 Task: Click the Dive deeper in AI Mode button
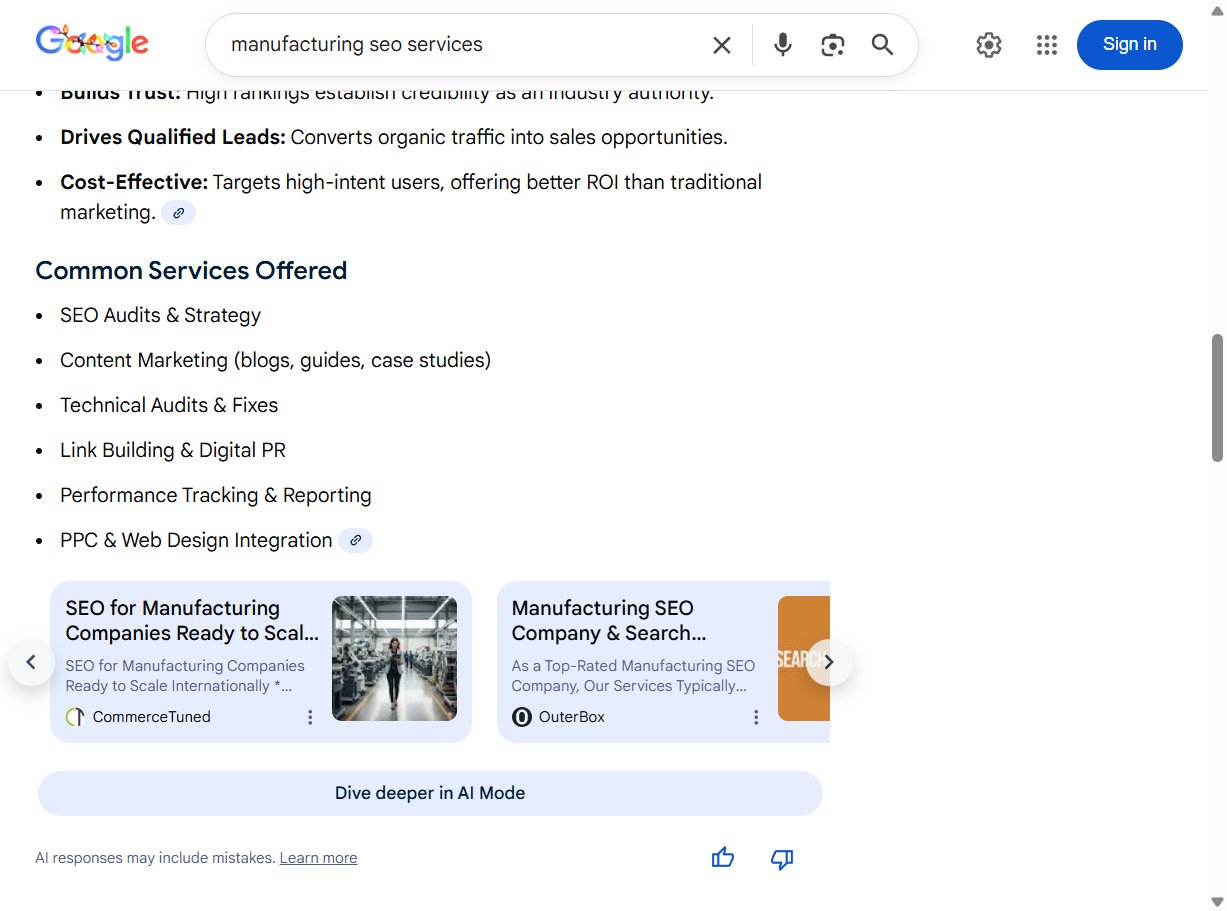pos(430,792)
